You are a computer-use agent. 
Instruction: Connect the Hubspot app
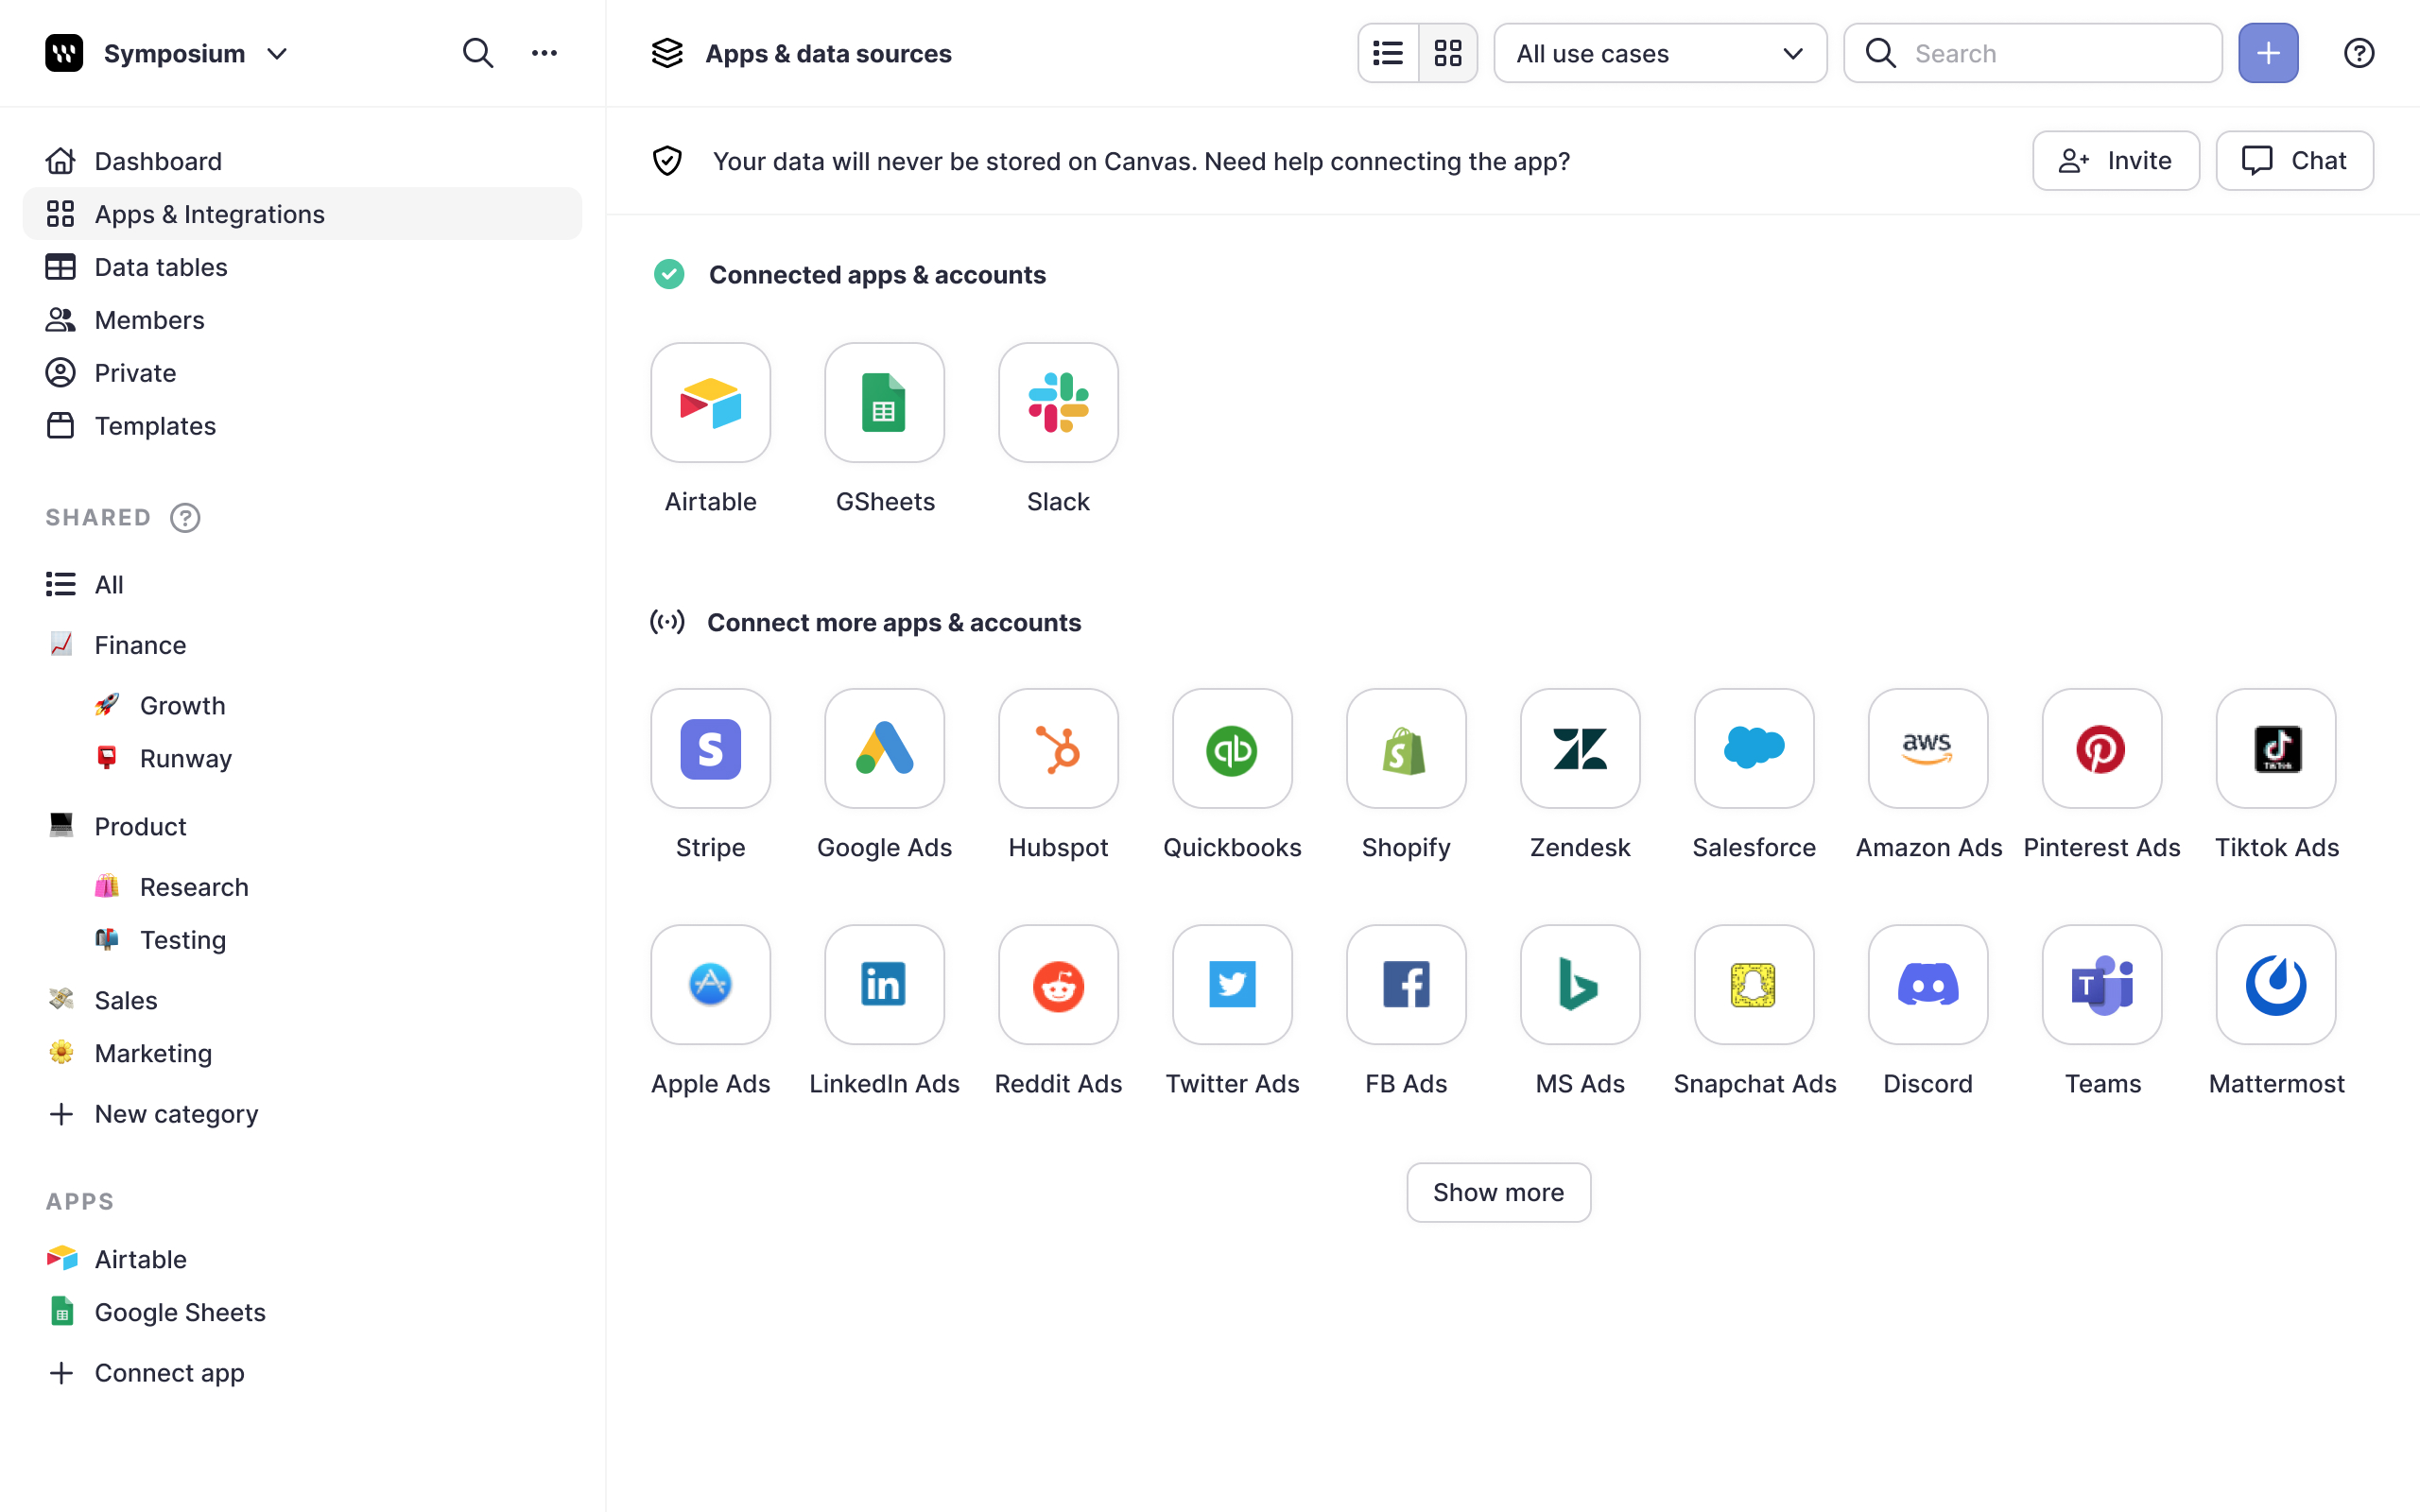click(1058, 748)
